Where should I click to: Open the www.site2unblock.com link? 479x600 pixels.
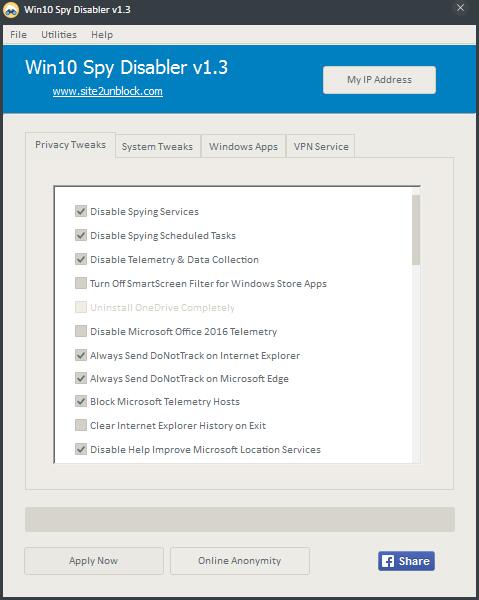pyautogui.click(x=108, y=91)
